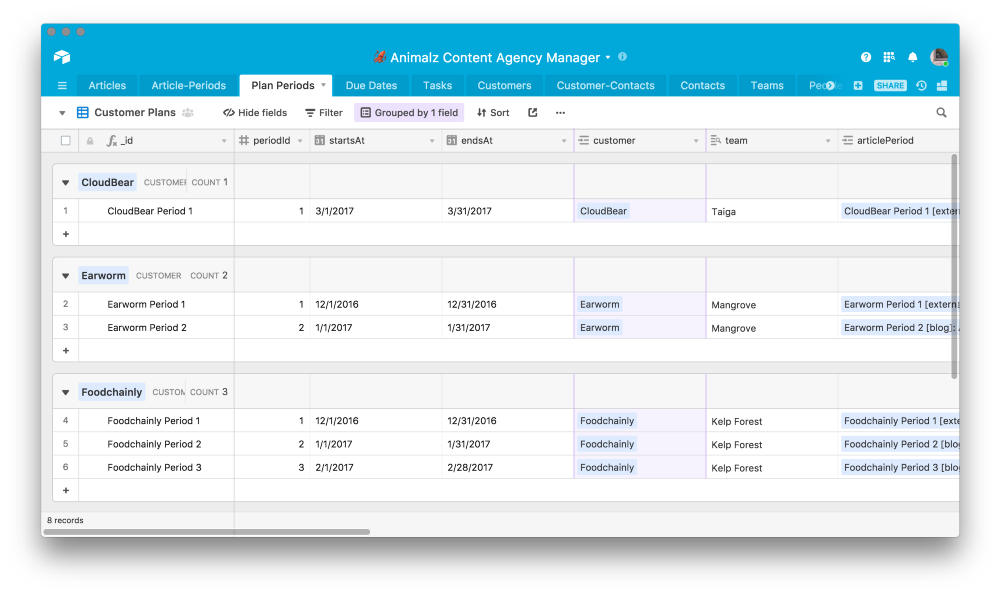This screenshot has width=1000, height=595.
Task: Click the lookup icon of team field
Action: point(716,140)
